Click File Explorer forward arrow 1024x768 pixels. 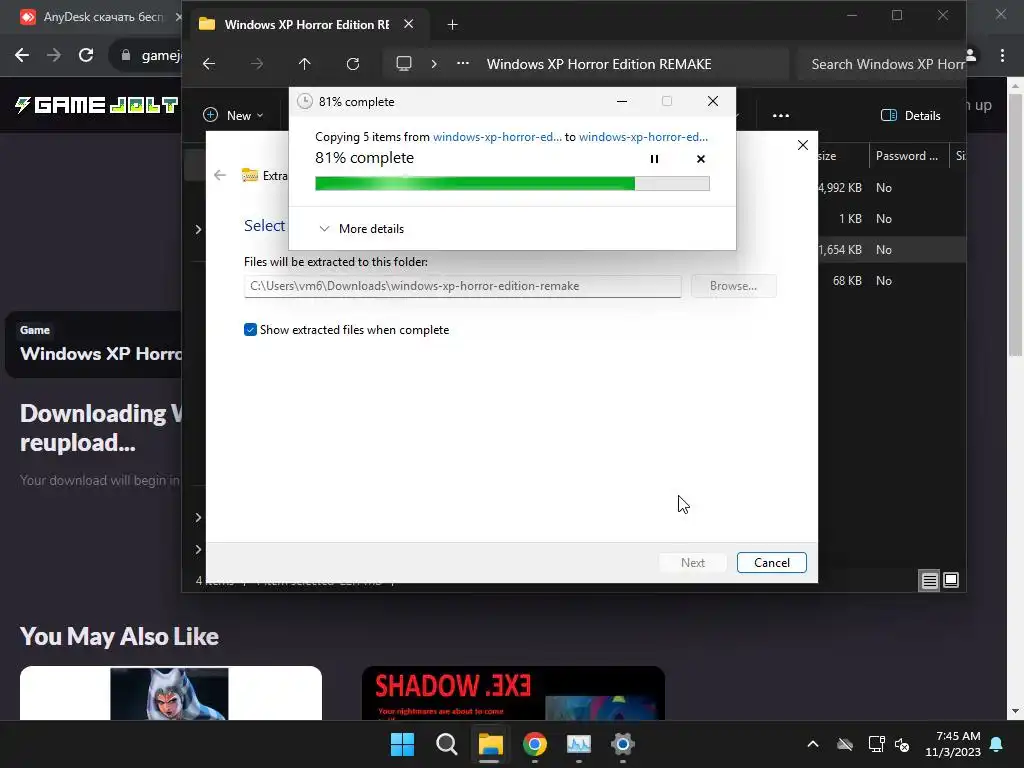pyautogui.click(x=257, y=64)
